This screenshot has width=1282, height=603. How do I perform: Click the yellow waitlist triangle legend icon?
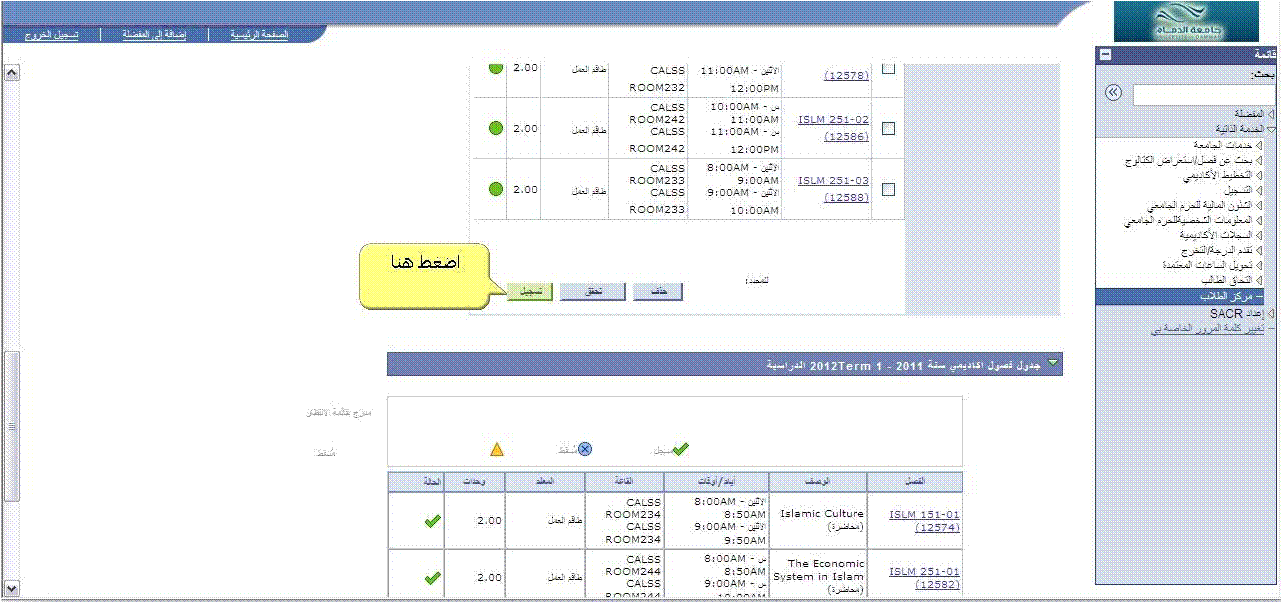point(497,449)
